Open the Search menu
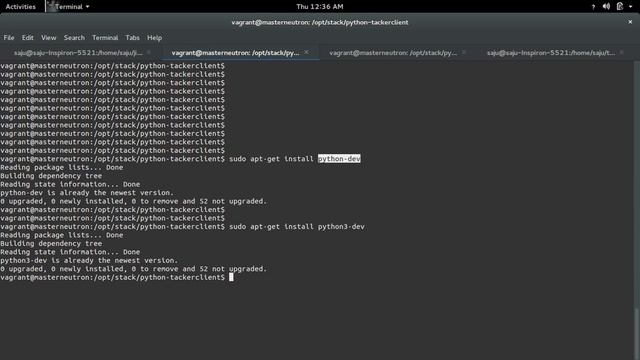 click(x=74, y=38)
